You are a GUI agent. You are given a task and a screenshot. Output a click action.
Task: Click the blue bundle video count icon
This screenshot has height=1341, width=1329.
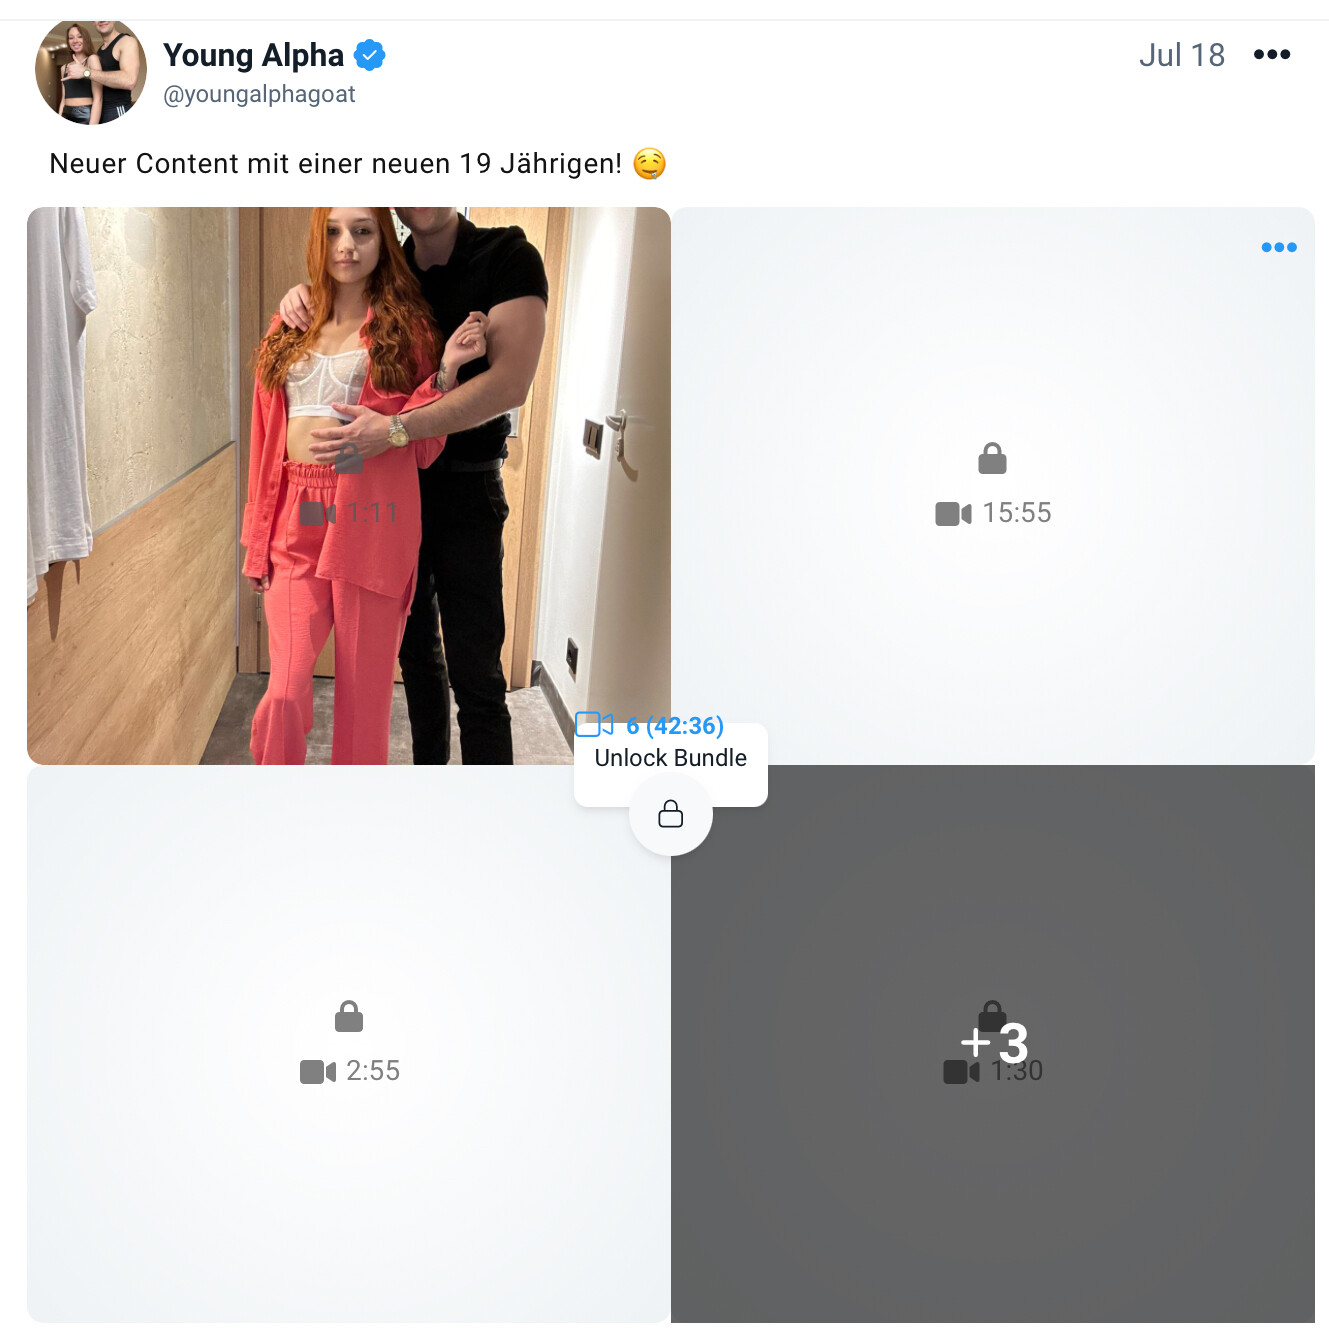tap(594, 724)
